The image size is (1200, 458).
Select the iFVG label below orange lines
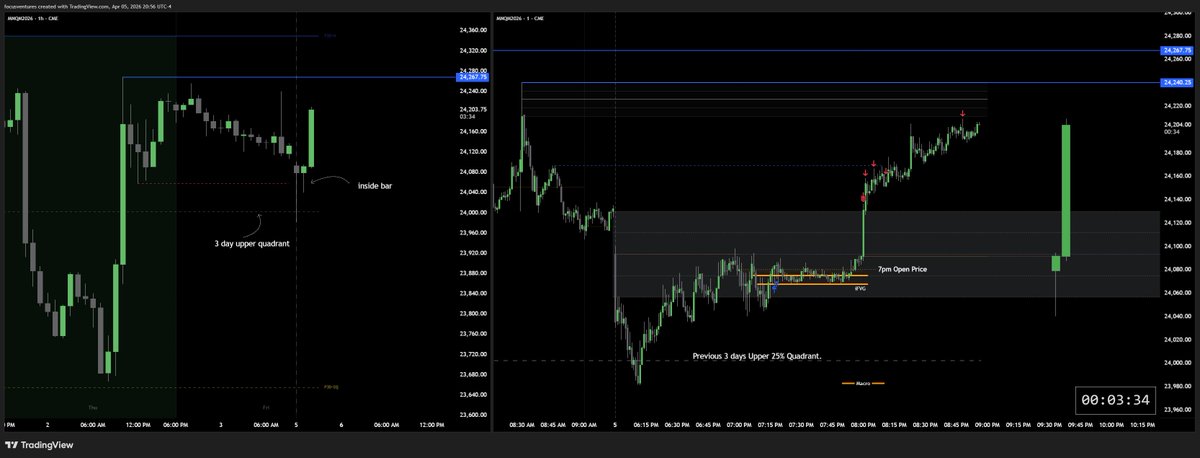[859, 288]
